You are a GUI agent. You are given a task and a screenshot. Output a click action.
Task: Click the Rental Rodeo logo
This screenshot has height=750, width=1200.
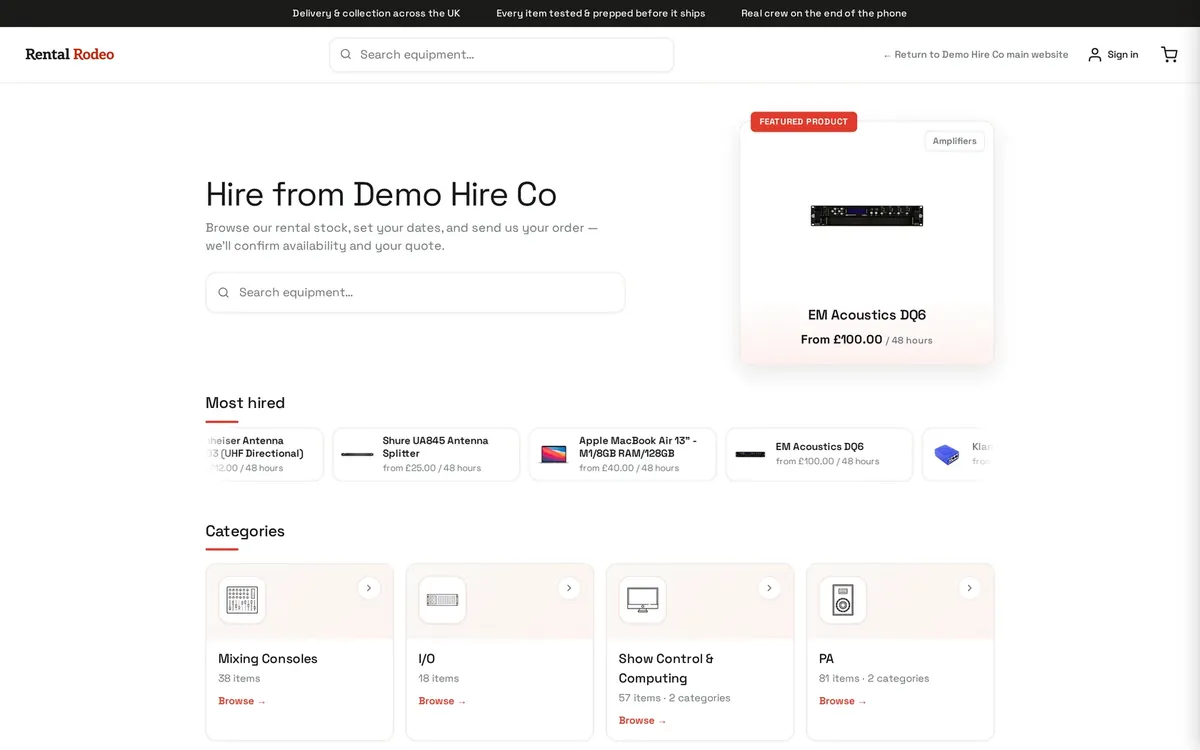pyautogui.click(x=70, y=55)
